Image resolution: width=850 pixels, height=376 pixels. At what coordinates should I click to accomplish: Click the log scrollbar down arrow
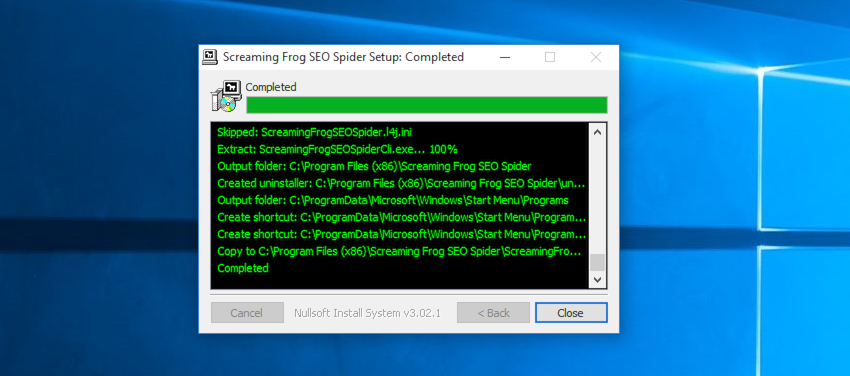tap(597, 280)
